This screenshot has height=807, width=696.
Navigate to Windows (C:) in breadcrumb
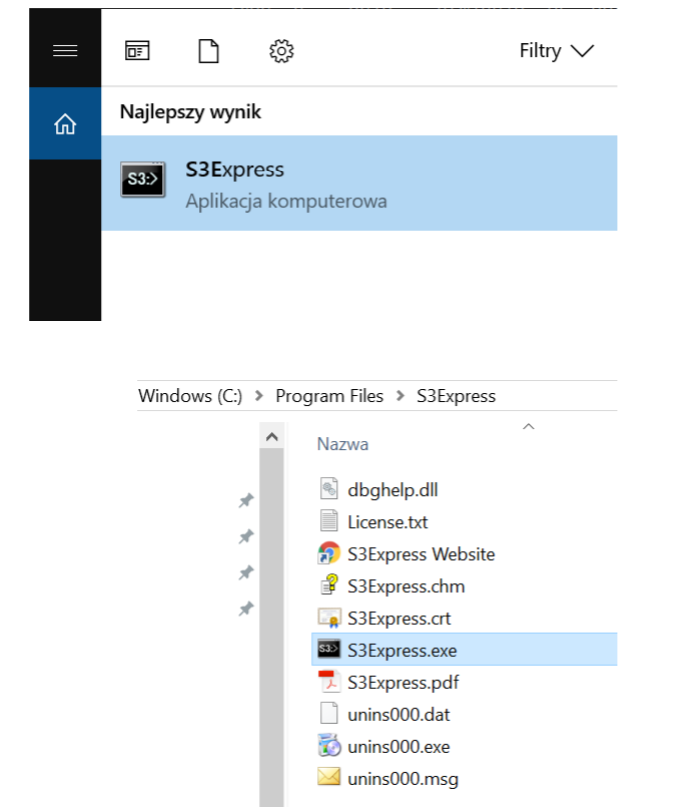coord(190,396)
